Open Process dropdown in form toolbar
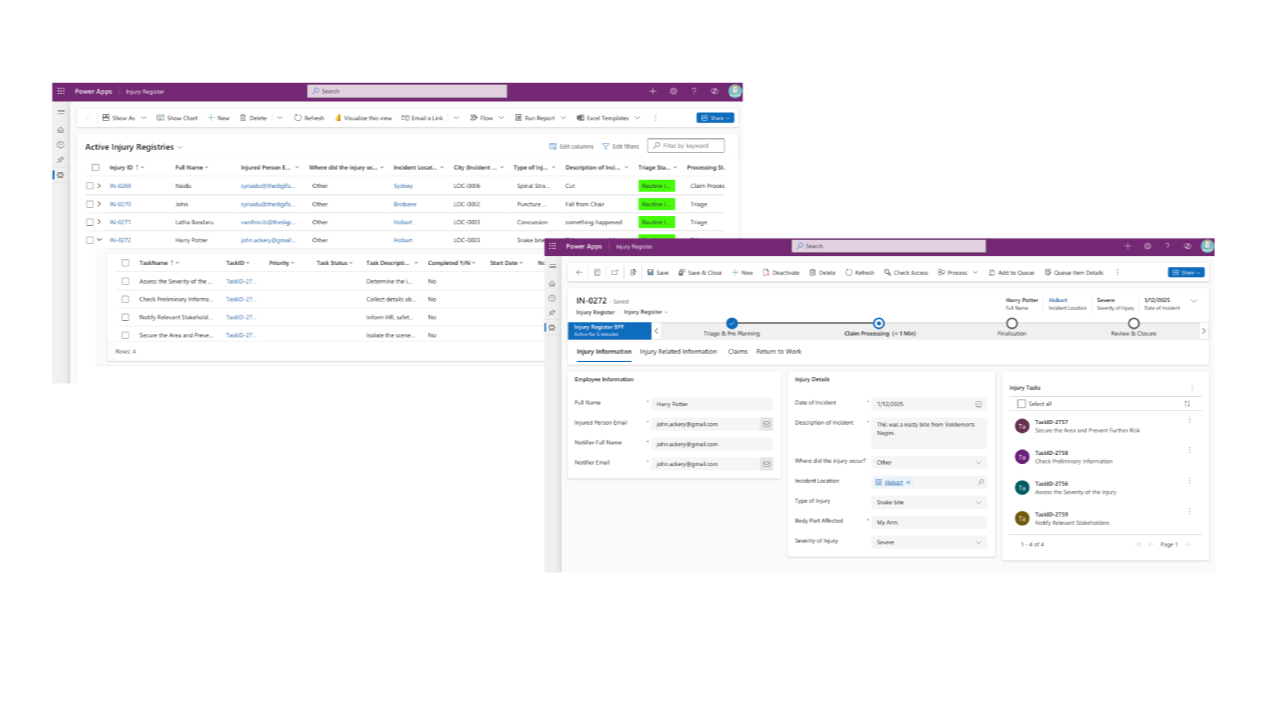1281x720 pixels. [x=975, y=272]
